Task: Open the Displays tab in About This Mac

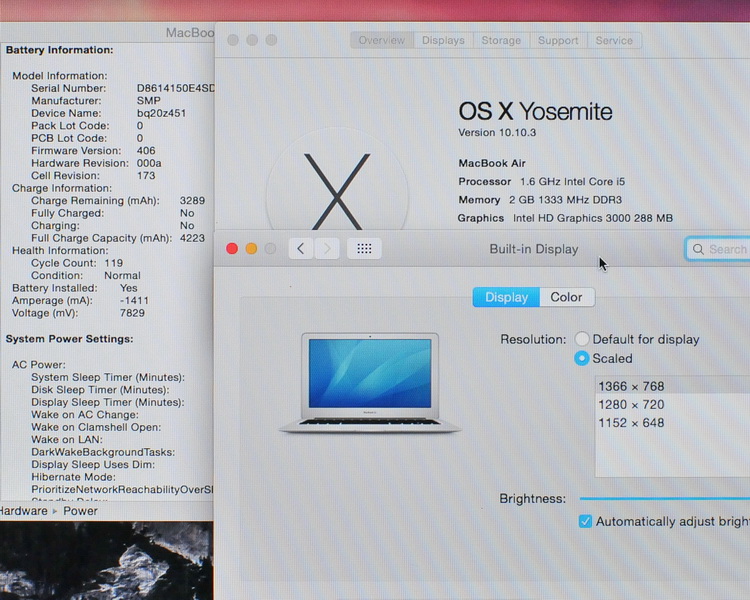Action: [443, 40]
